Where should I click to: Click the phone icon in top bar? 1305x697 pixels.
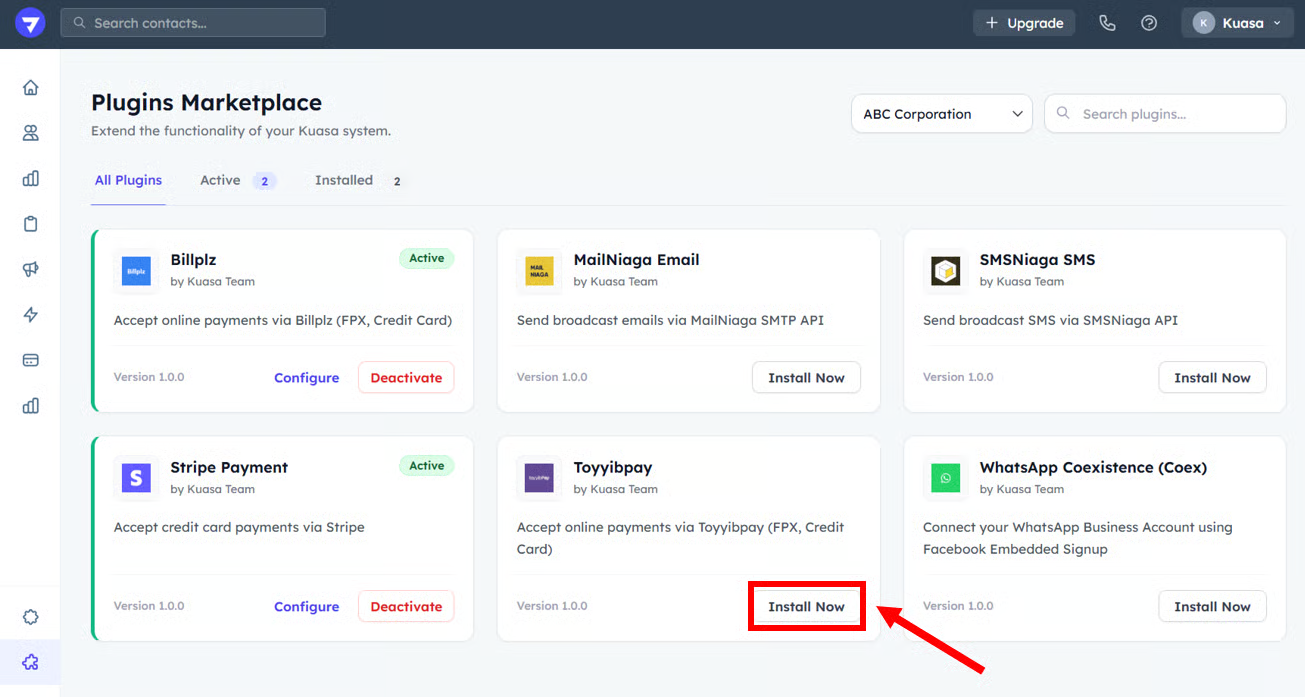click(x=1107, y=23)
